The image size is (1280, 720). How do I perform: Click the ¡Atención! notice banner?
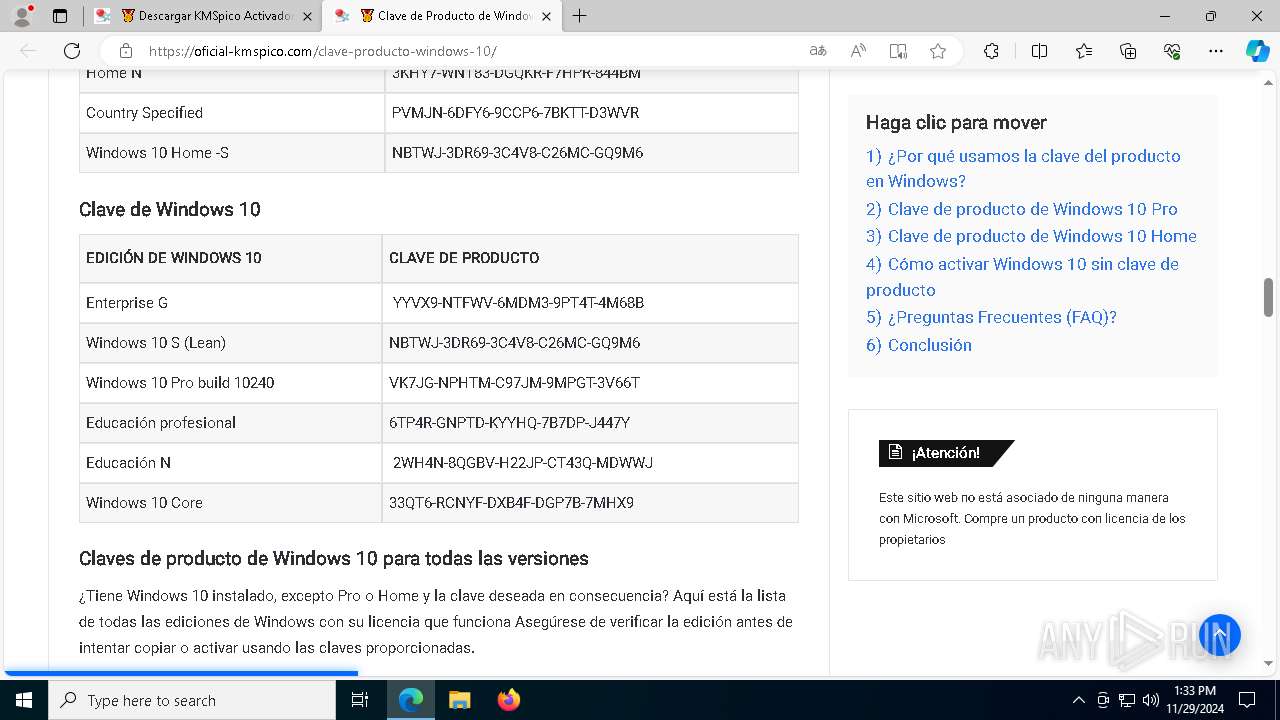coord(946,453)
